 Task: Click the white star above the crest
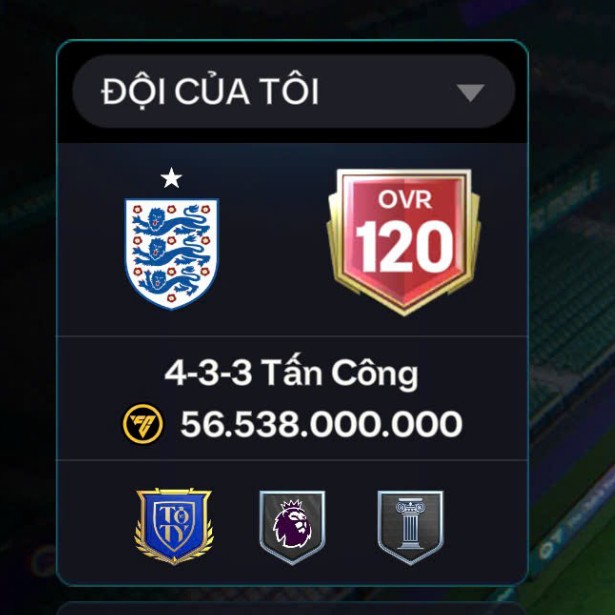click(171, 178)
